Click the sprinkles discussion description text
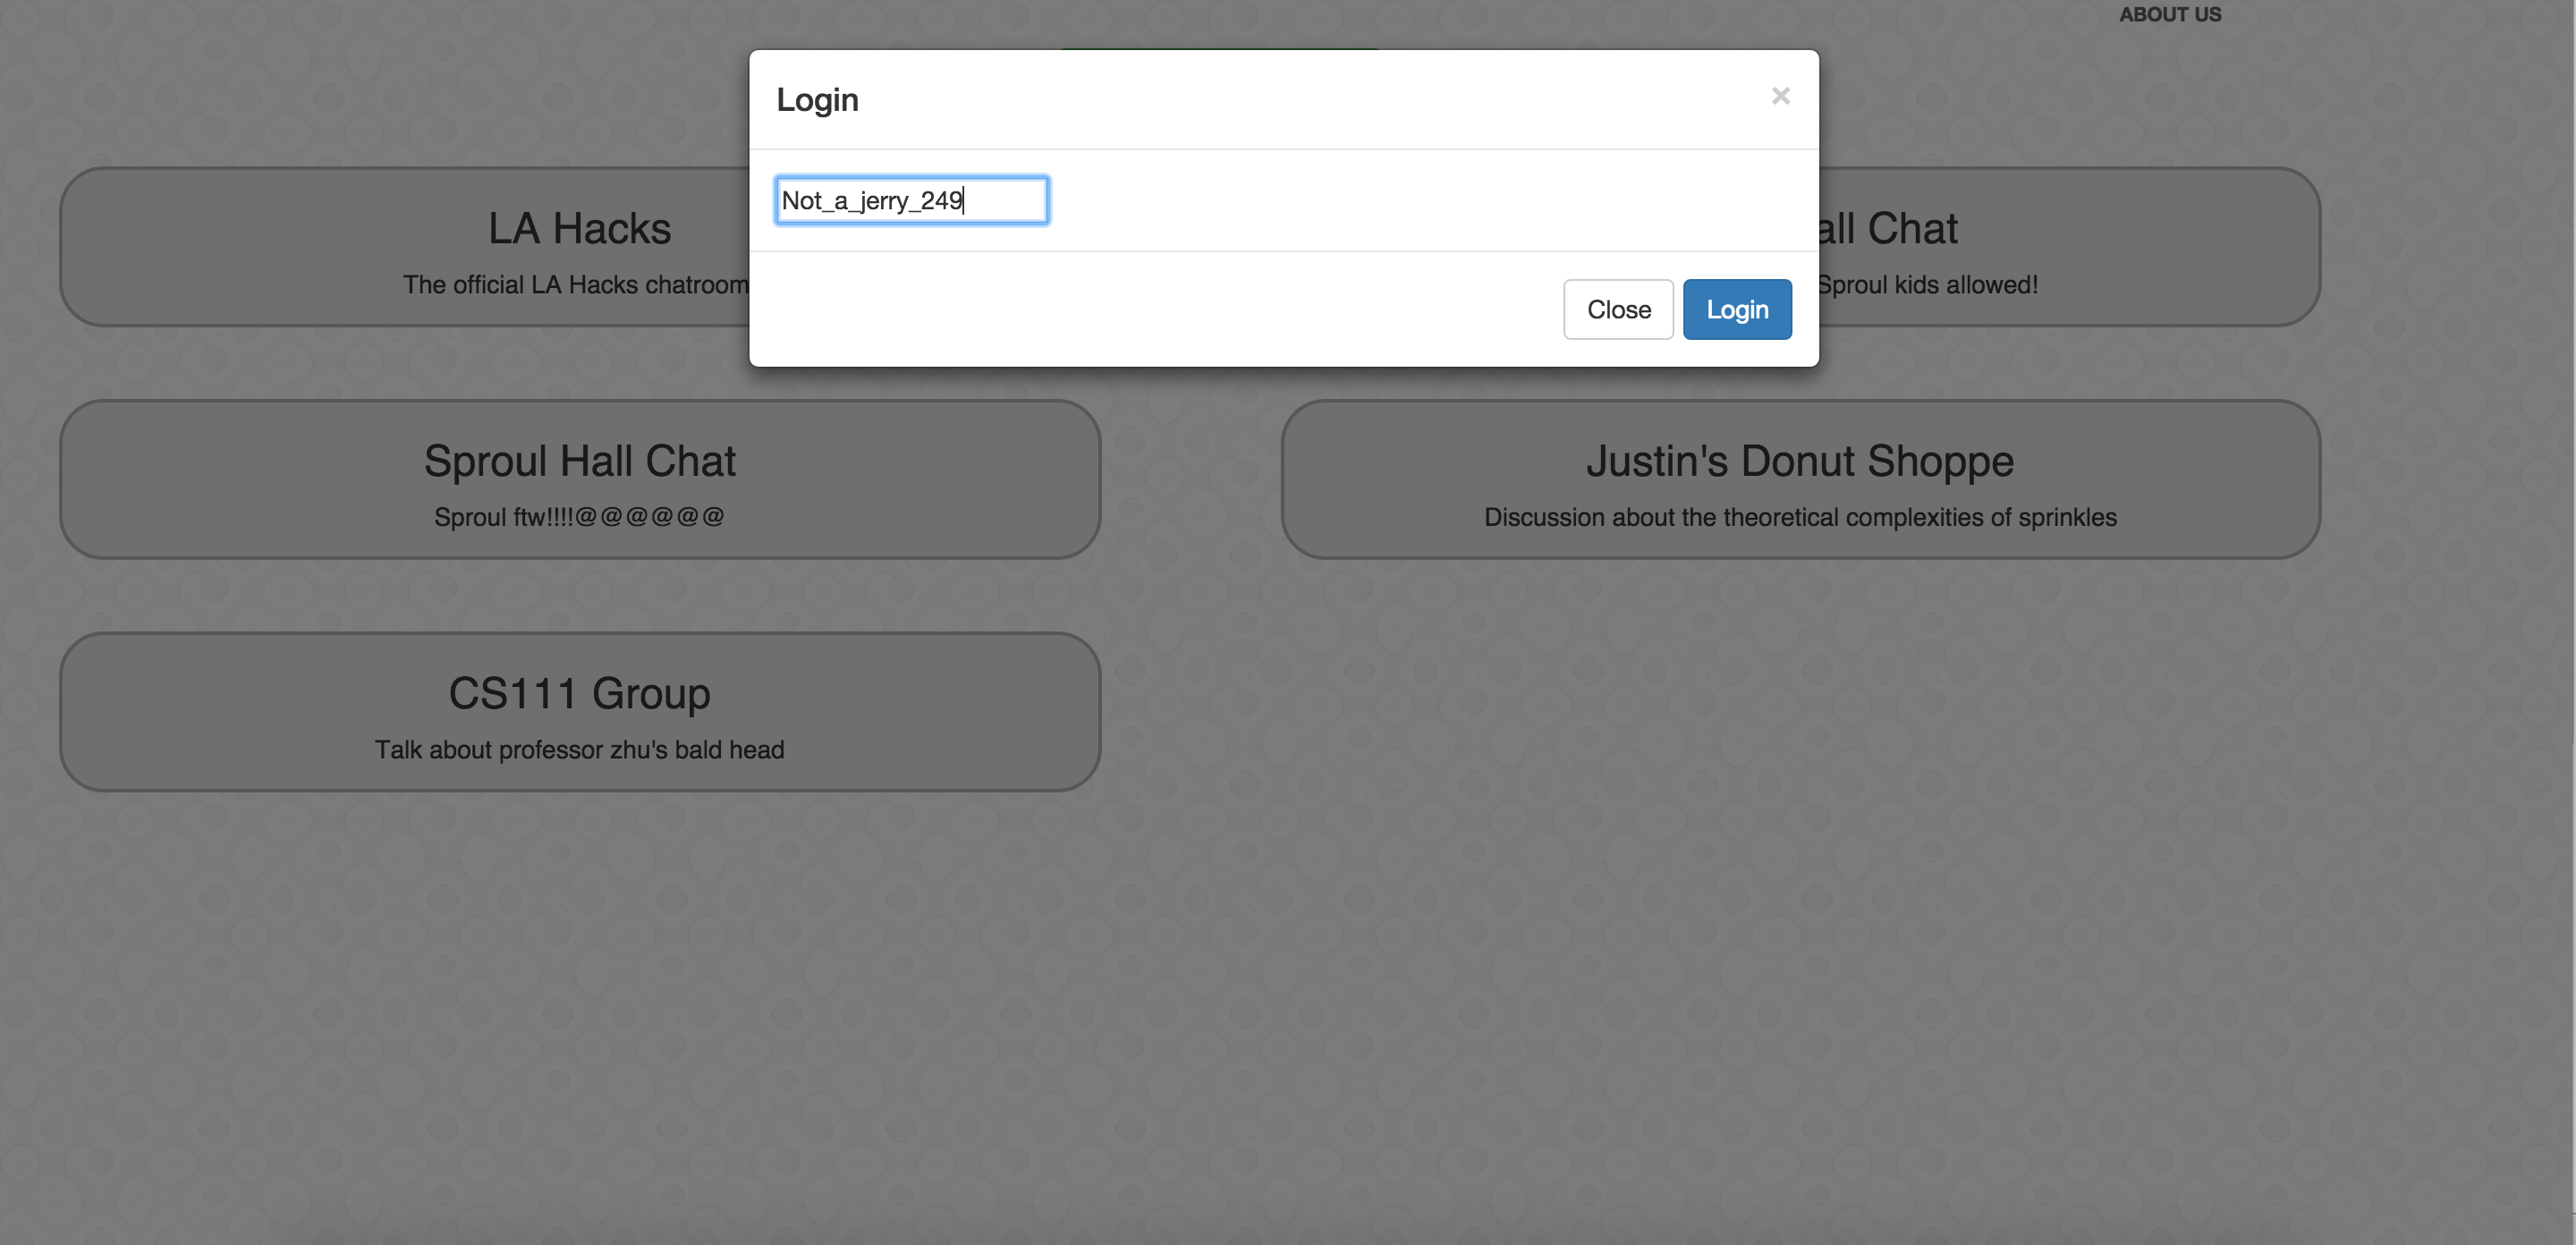 click(1799, 517)
